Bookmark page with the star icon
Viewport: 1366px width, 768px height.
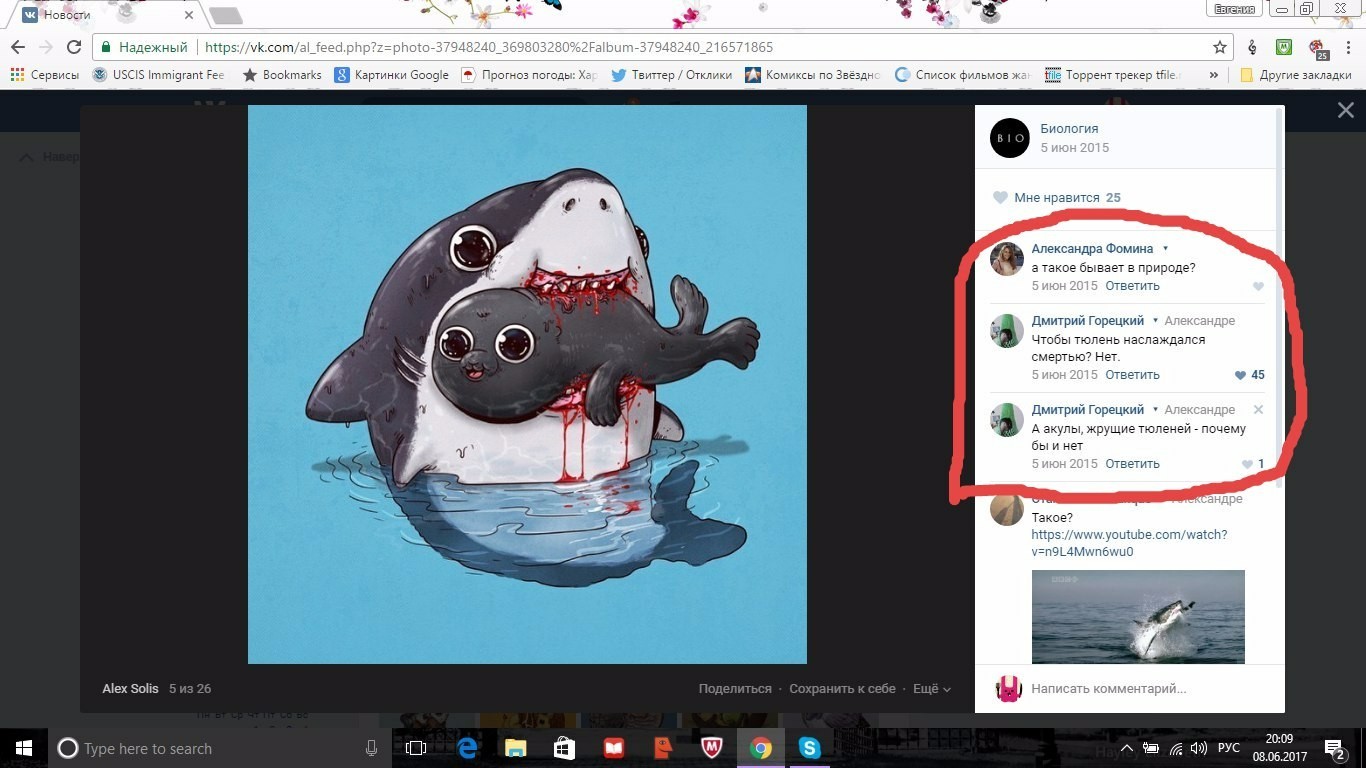coord(1220,47)
